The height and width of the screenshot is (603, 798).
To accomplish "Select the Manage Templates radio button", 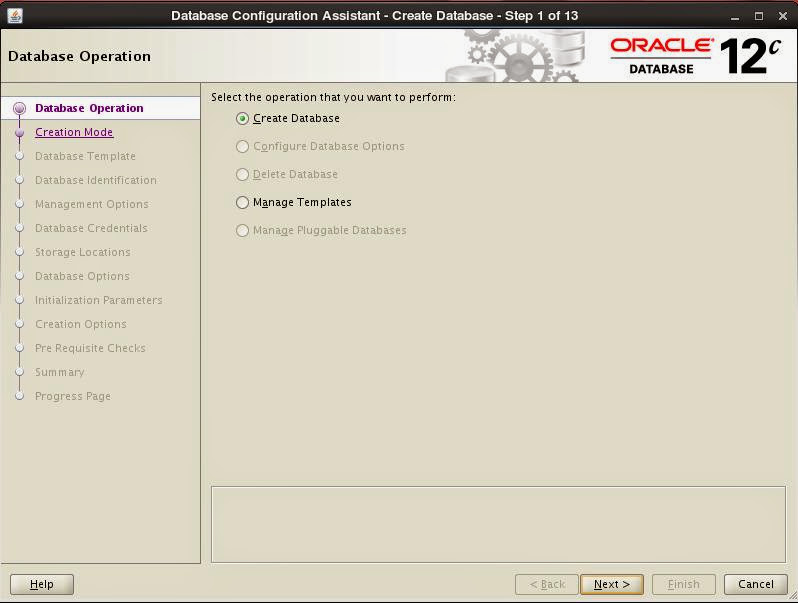I will (x=242, y=203).
